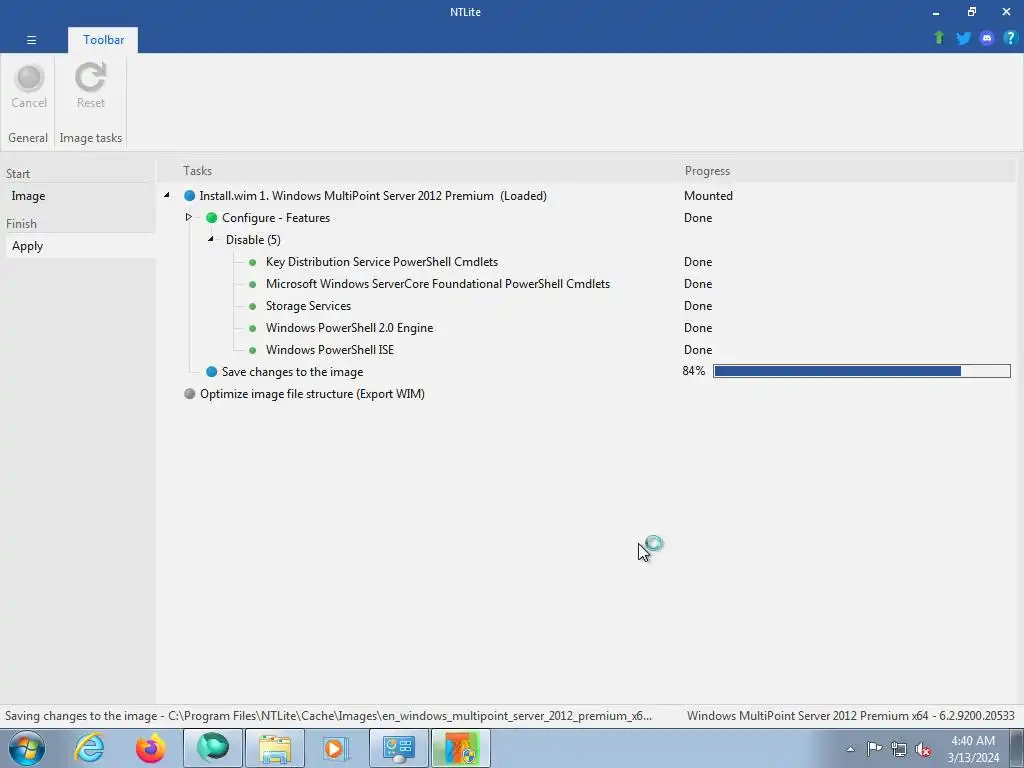Click green dot beside PowerShell 2.0 Engine
The image size is (1024, 768).
tap(253, 328)
